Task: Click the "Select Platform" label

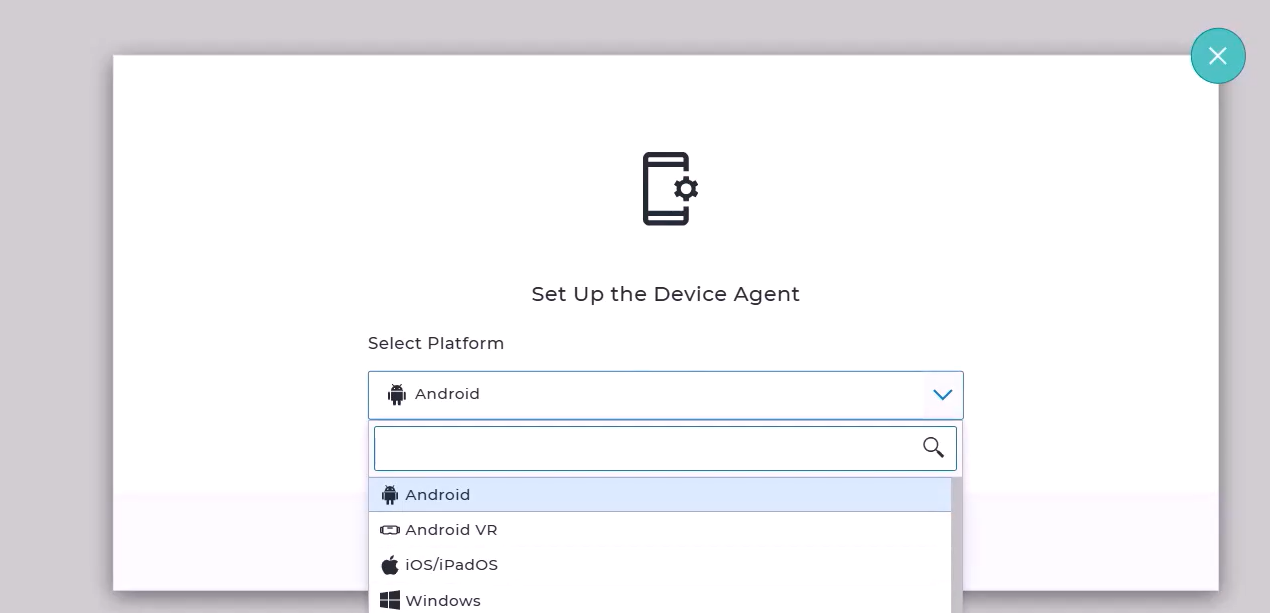Action: coord(436,343)
